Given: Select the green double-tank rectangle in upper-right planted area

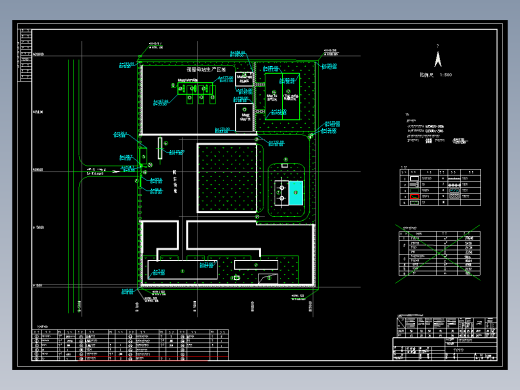Looking at the screenshot, I should pyautogui.click(x=282, y=97).
